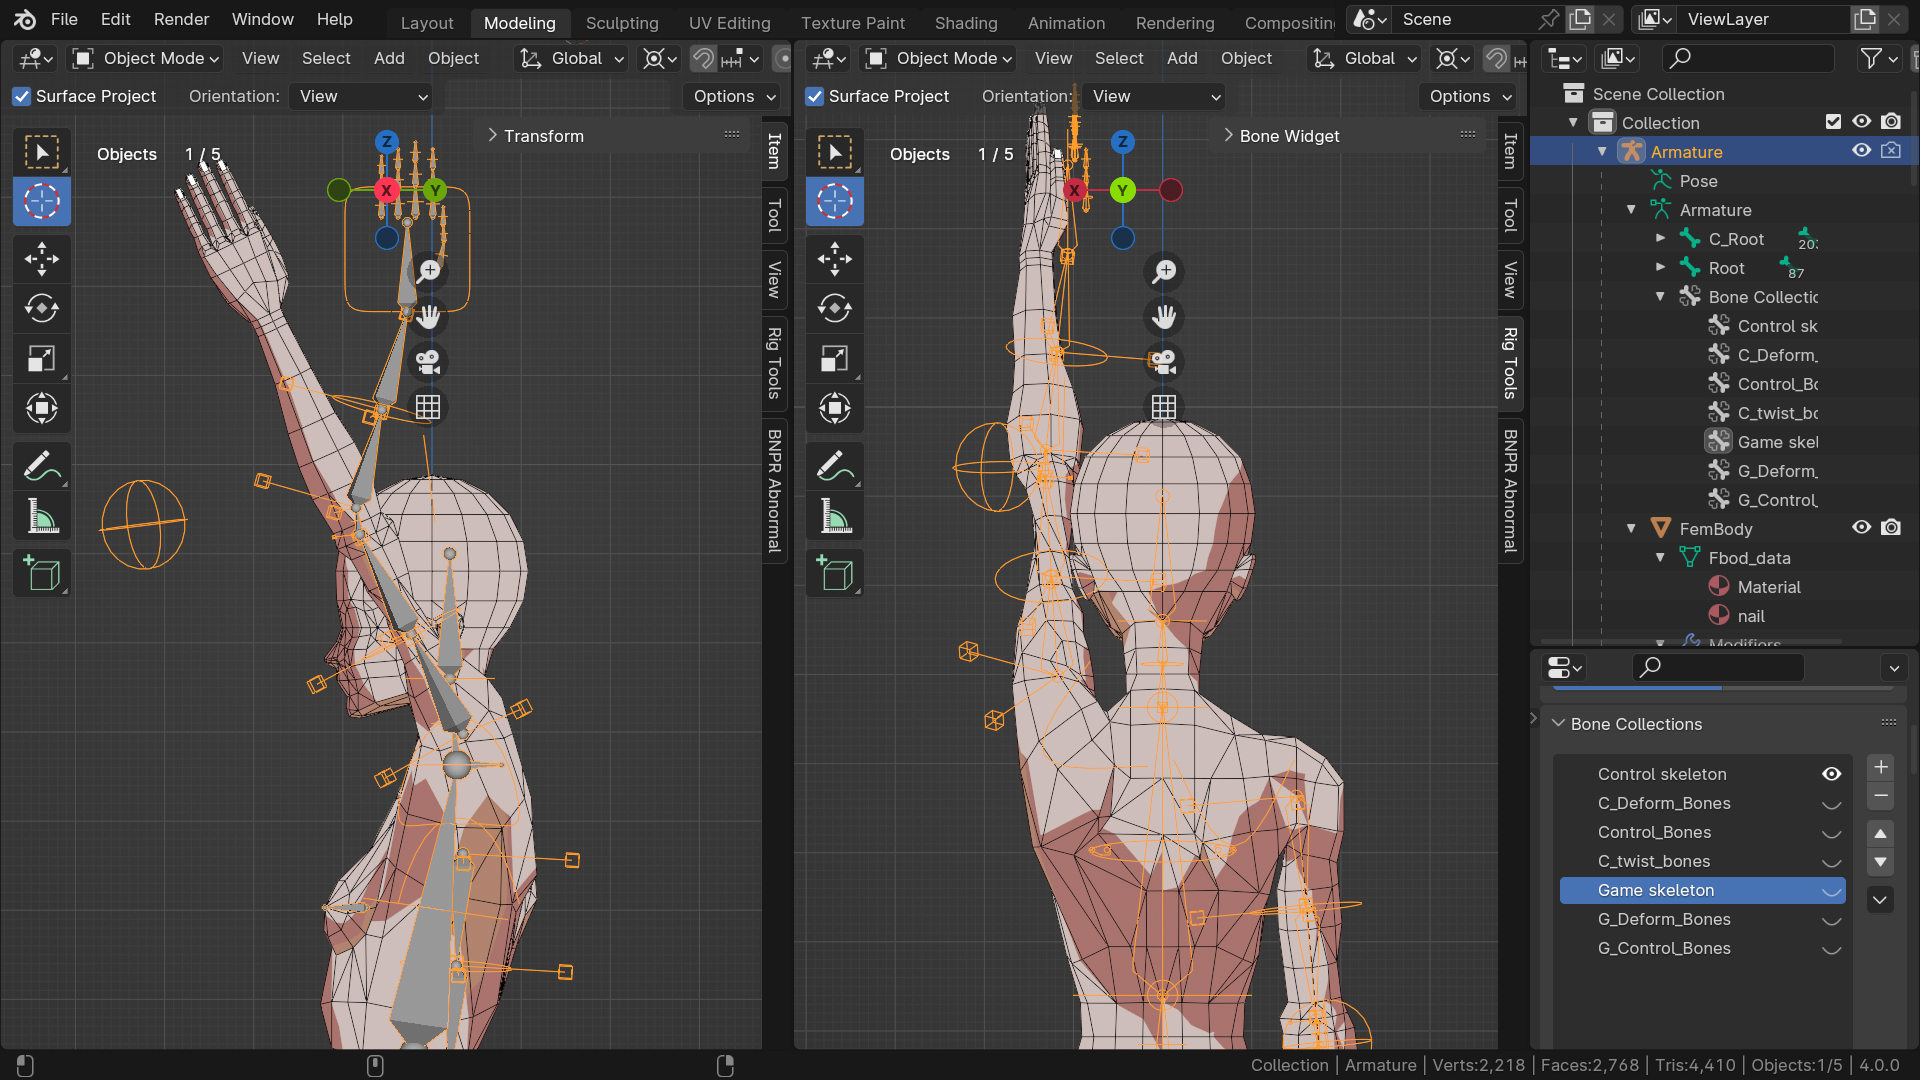Select the Select Box tool in left viewport

42,152
